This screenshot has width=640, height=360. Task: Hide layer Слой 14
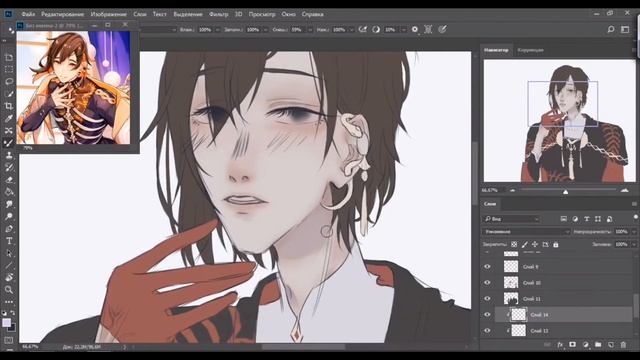point(487,314)
